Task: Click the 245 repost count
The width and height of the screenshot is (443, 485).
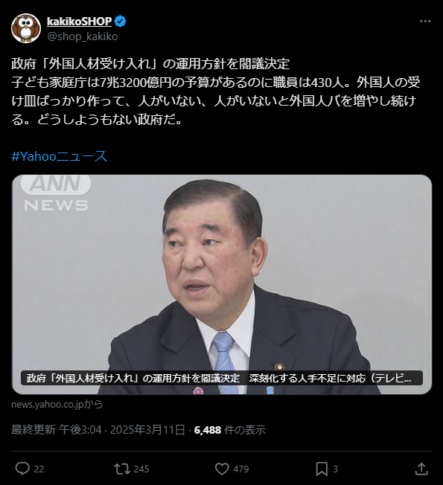Action: [141, 469]
